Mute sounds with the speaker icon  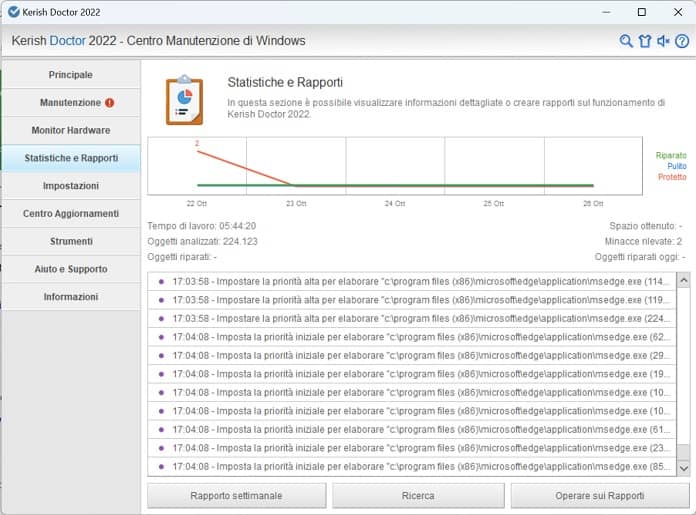tap(663, 41)
